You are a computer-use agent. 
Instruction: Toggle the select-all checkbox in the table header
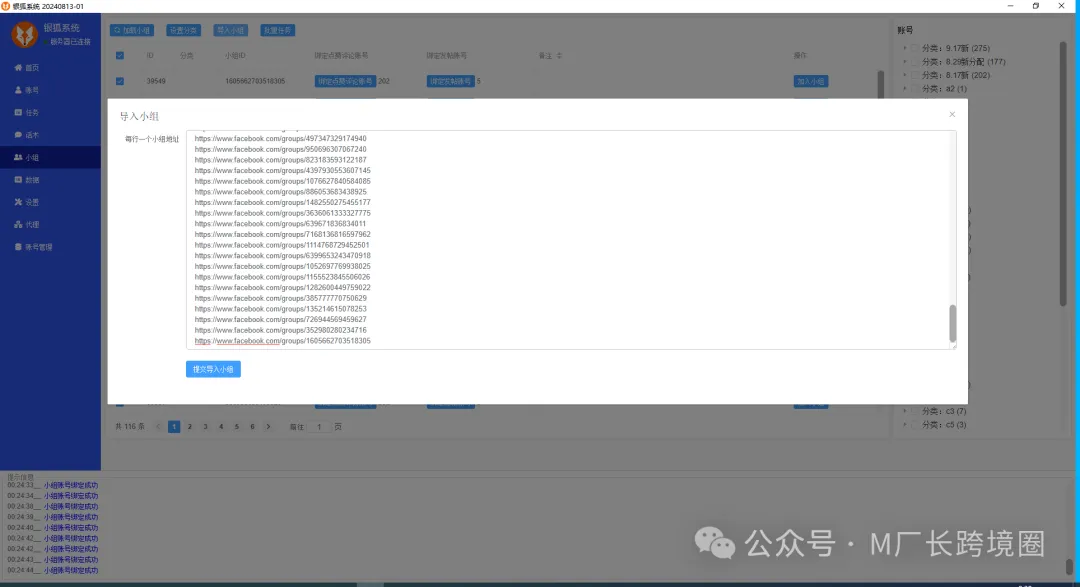(x=120, y=56)
